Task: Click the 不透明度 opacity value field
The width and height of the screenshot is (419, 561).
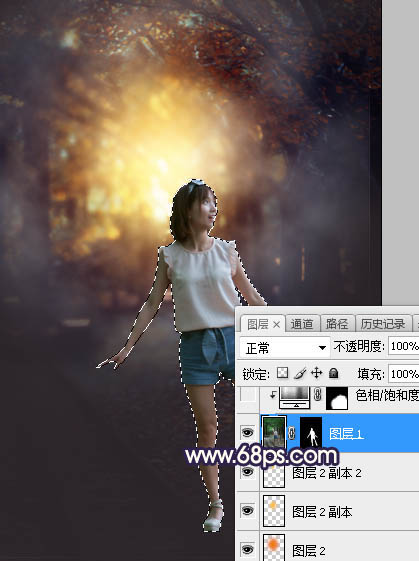Action: pyautogui.click(x=404, y=346)
